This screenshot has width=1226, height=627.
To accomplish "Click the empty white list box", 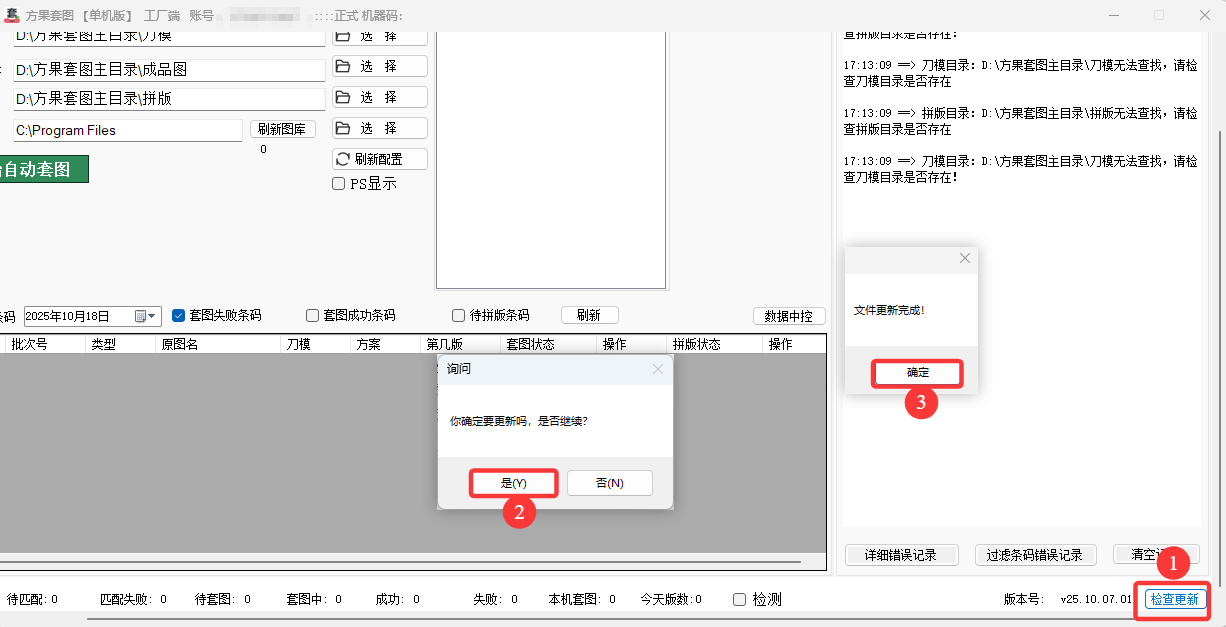I will 551,160.
